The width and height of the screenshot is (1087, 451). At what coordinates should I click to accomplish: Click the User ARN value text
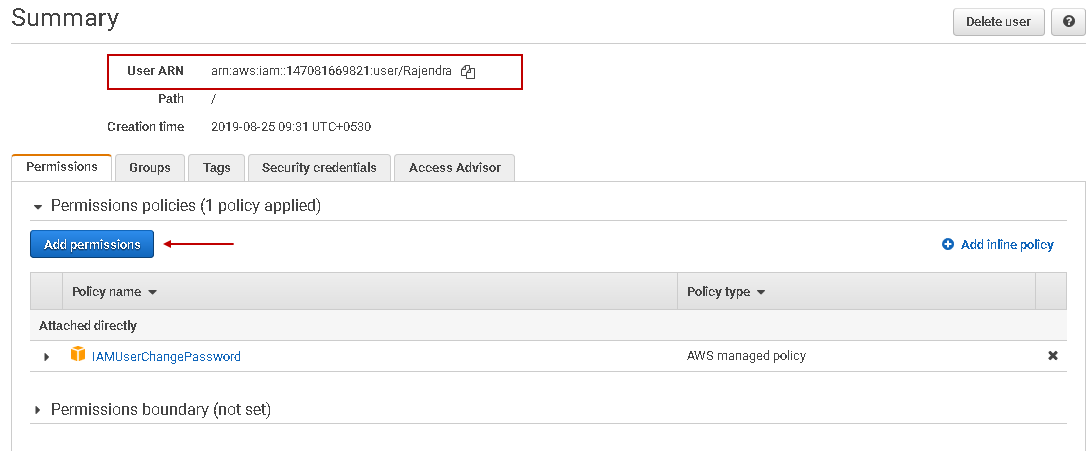(331, 72)
